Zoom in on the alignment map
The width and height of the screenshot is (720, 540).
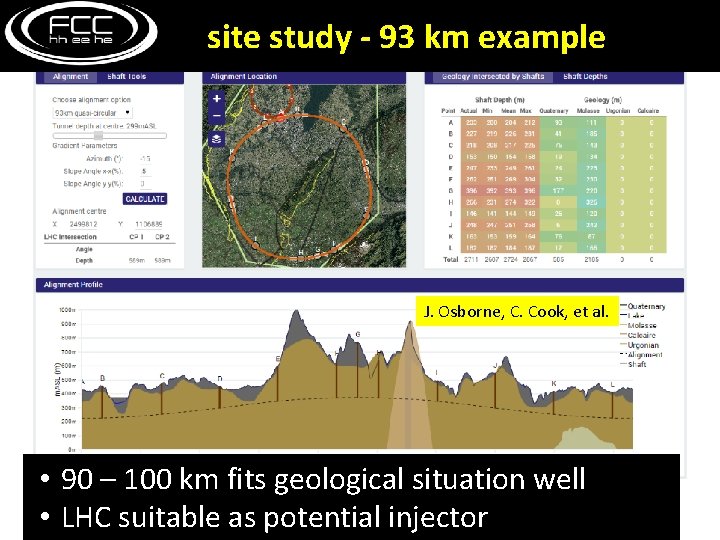coord(217,99)
